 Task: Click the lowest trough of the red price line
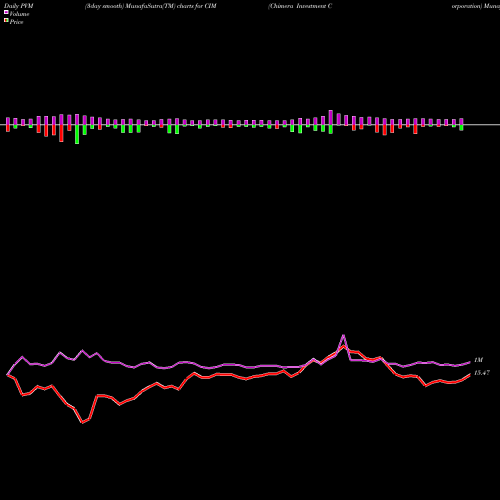(82, 423)
